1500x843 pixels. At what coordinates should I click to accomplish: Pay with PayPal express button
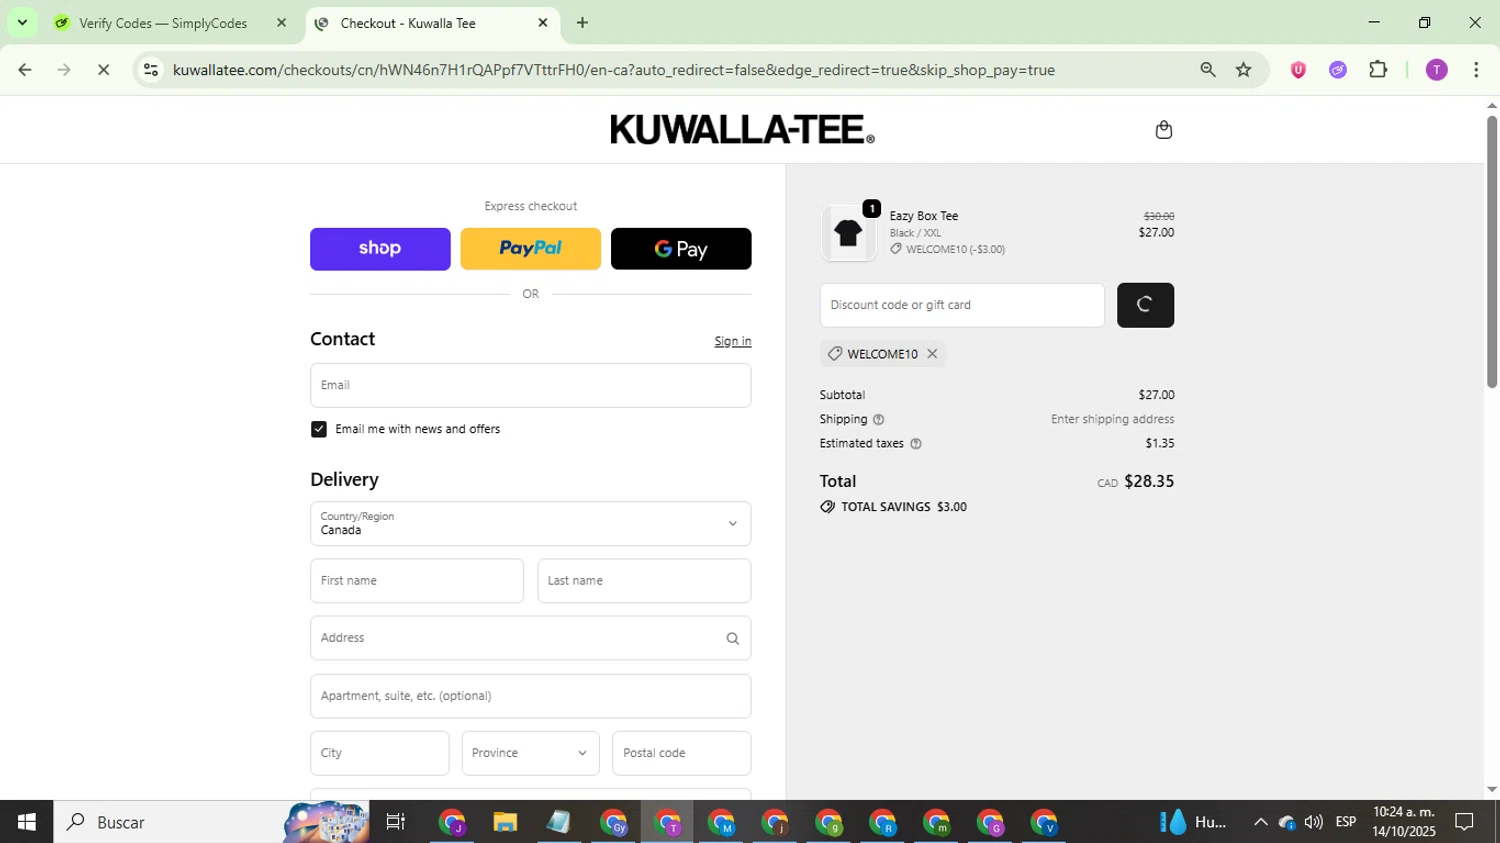[x=530, y=249]
